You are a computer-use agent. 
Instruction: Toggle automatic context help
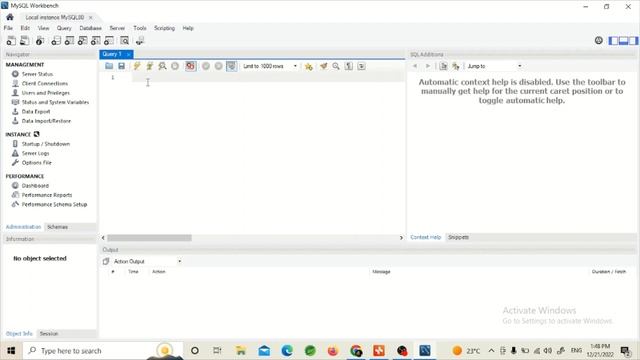tap(456, 66)
